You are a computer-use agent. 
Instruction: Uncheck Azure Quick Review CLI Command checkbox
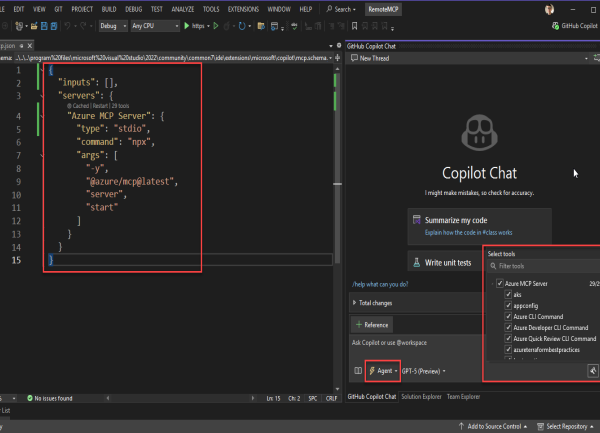(508, 339)
